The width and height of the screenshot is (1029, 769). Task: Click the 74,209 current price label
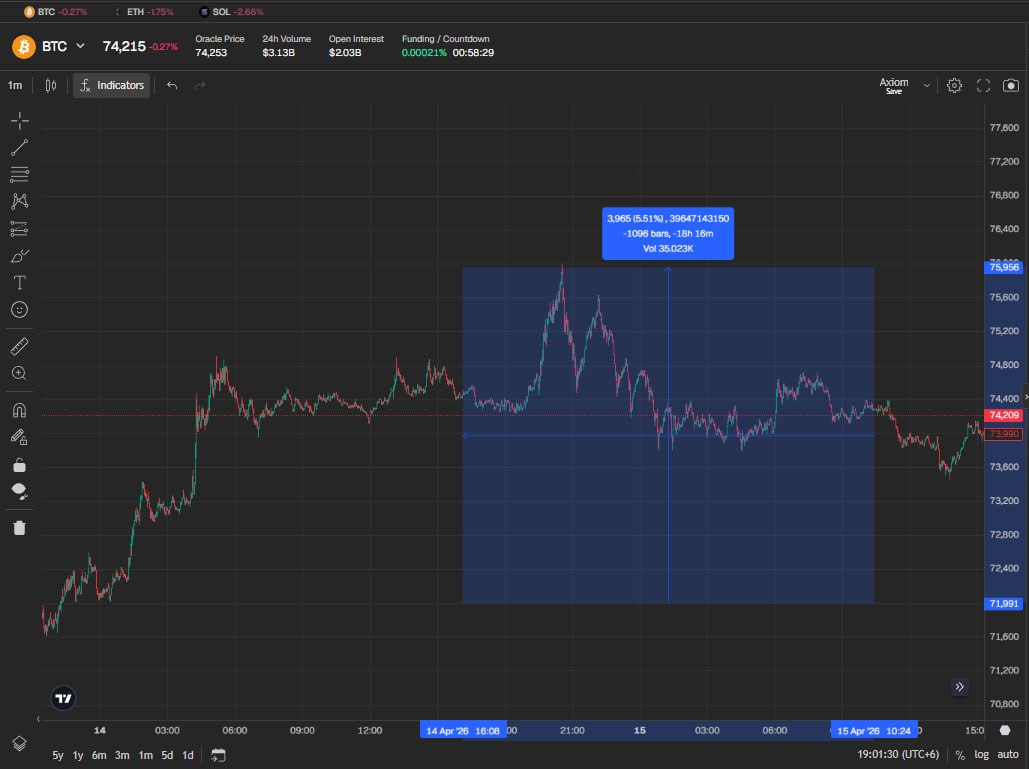(x=1003, y=415)
